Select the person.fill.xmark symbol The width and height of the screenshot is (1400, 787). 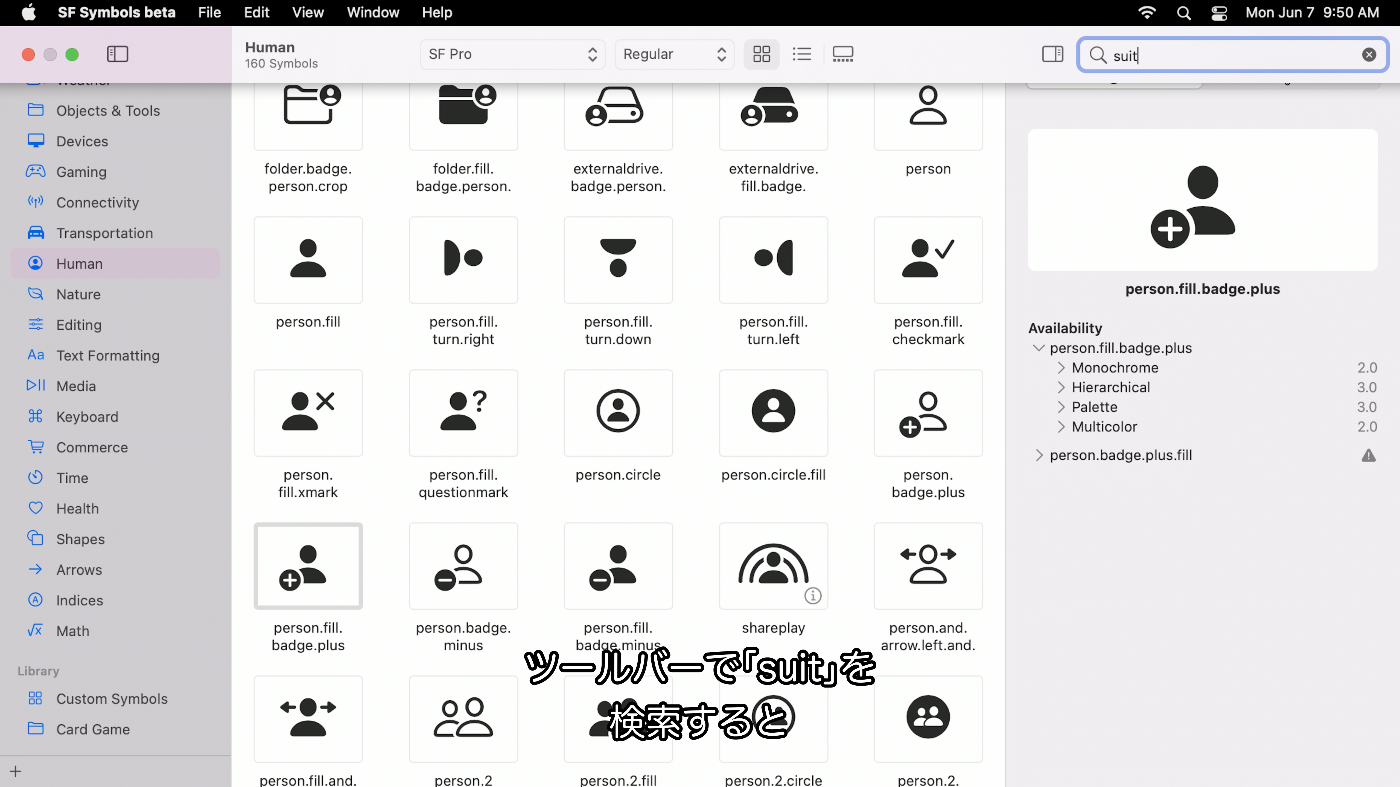[308, 413]
